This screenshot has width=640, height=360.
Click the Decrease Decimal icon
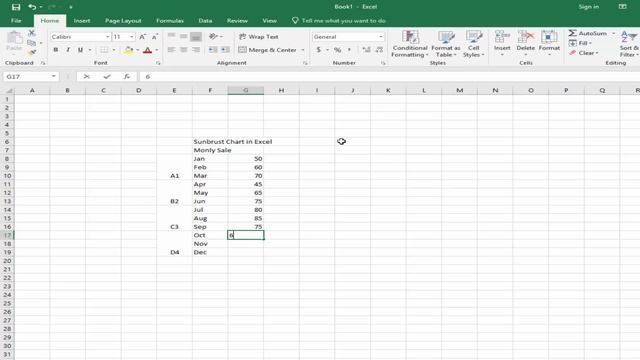[x=379, y=50]
